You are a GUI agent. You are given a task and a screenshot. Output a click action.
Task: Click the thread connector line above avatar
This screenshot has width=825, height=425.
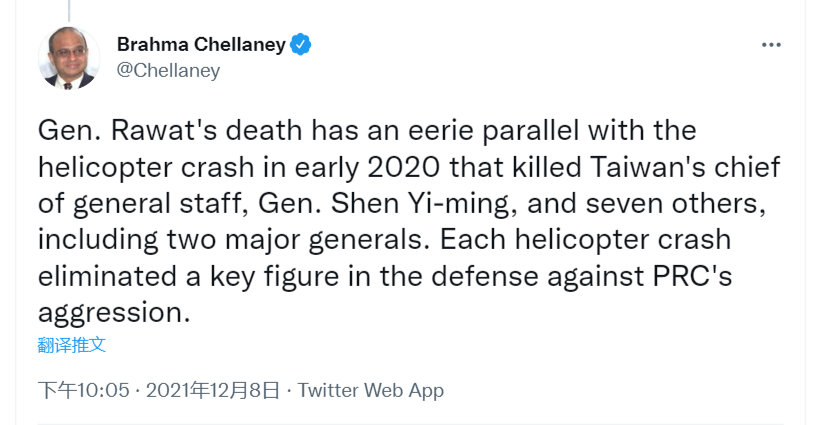69,11
